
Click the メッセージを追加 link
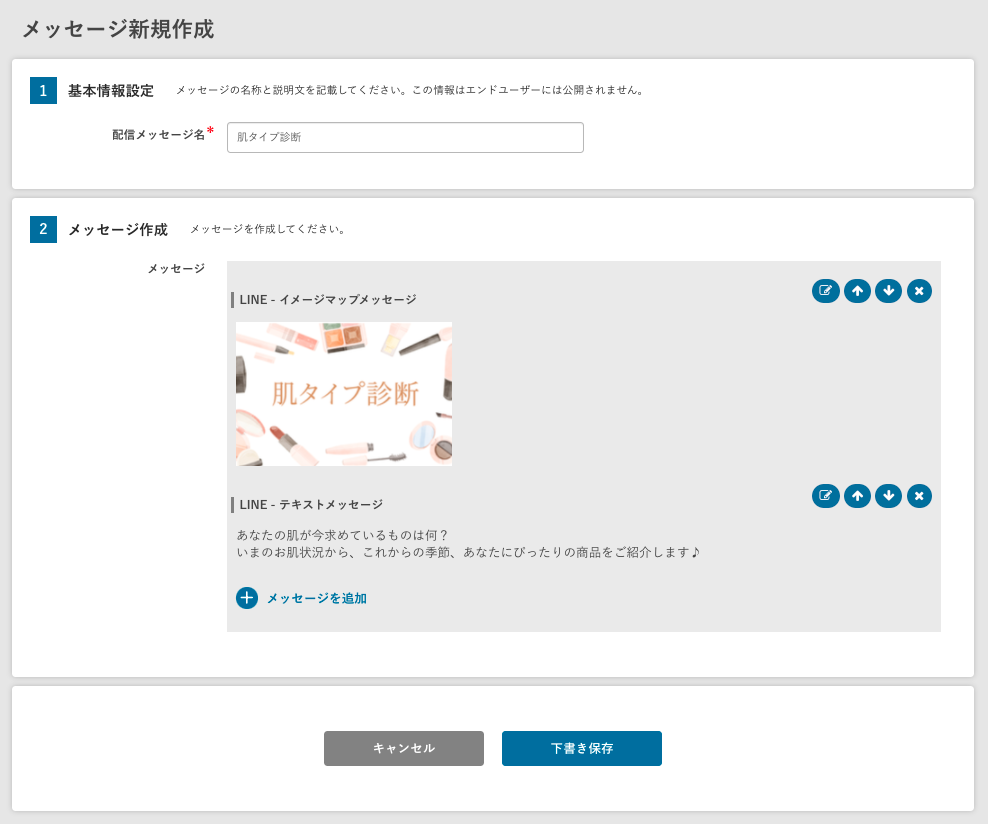tap(316, 598)
